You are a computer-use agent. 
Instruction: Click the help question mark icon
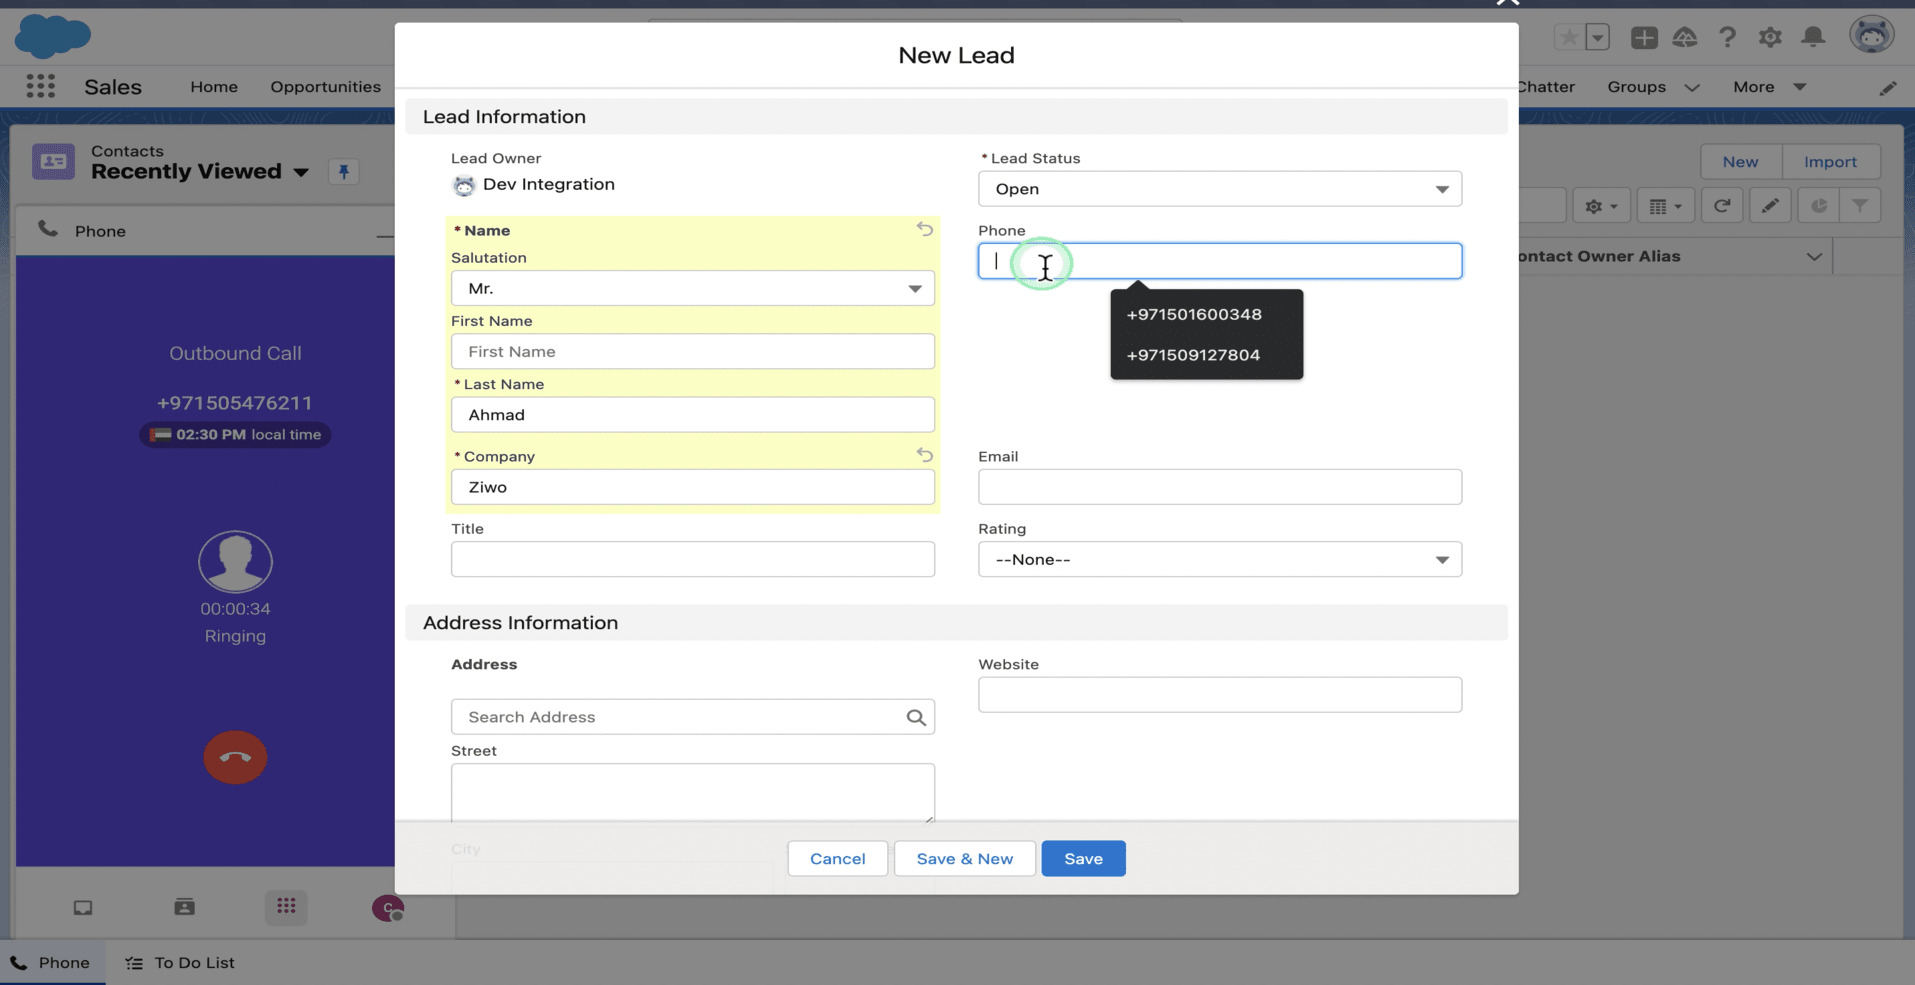tap(1727, 37)
